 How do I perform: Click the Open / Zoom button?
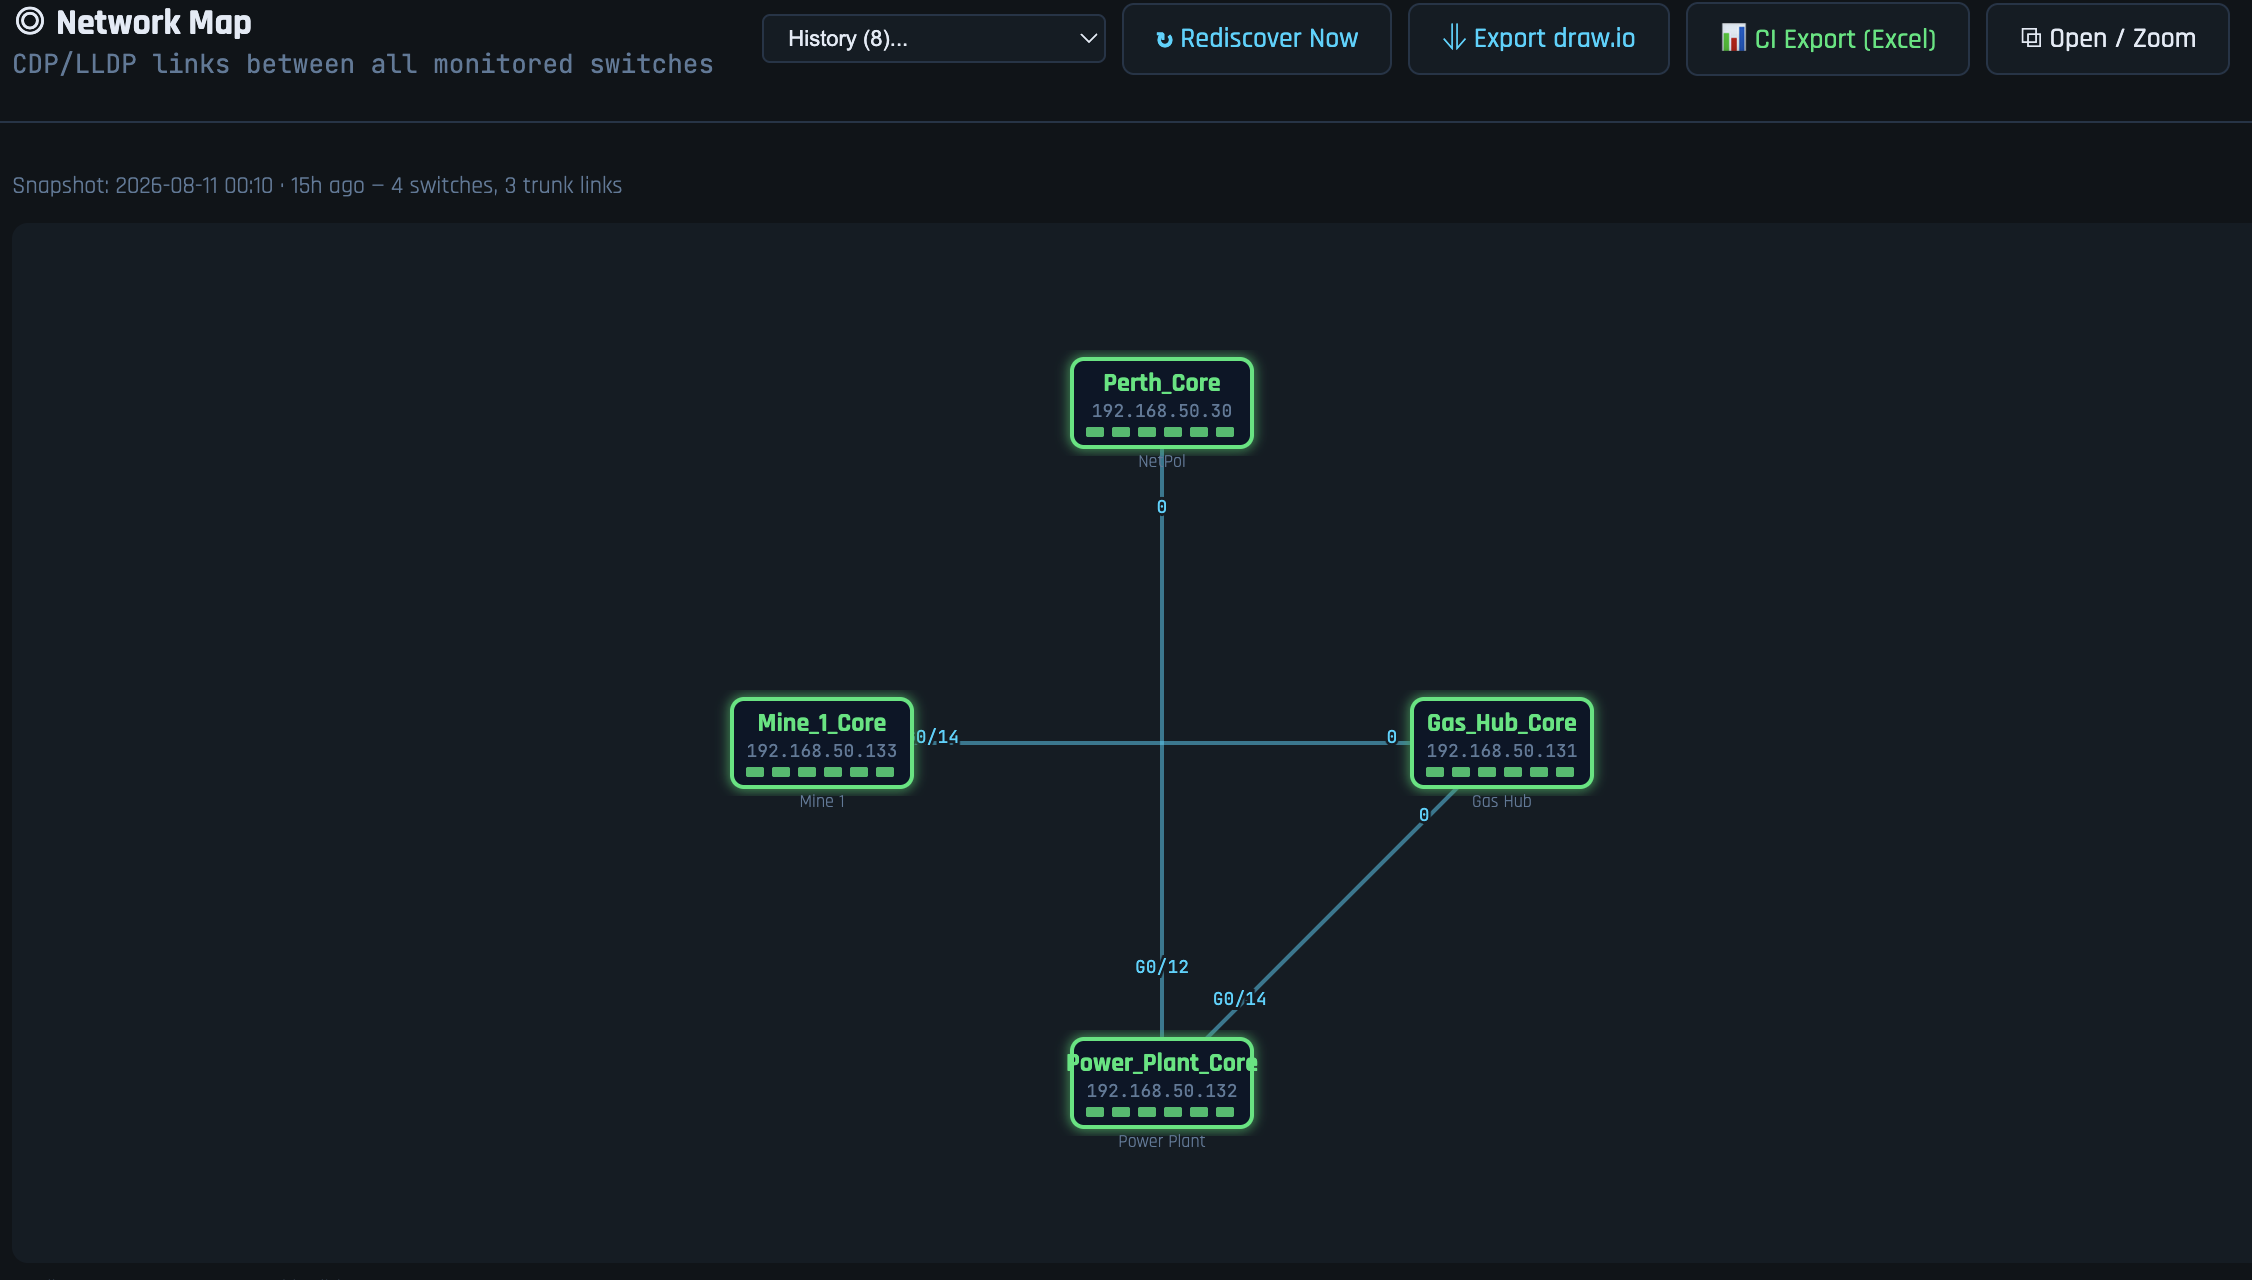(2107, 39)
